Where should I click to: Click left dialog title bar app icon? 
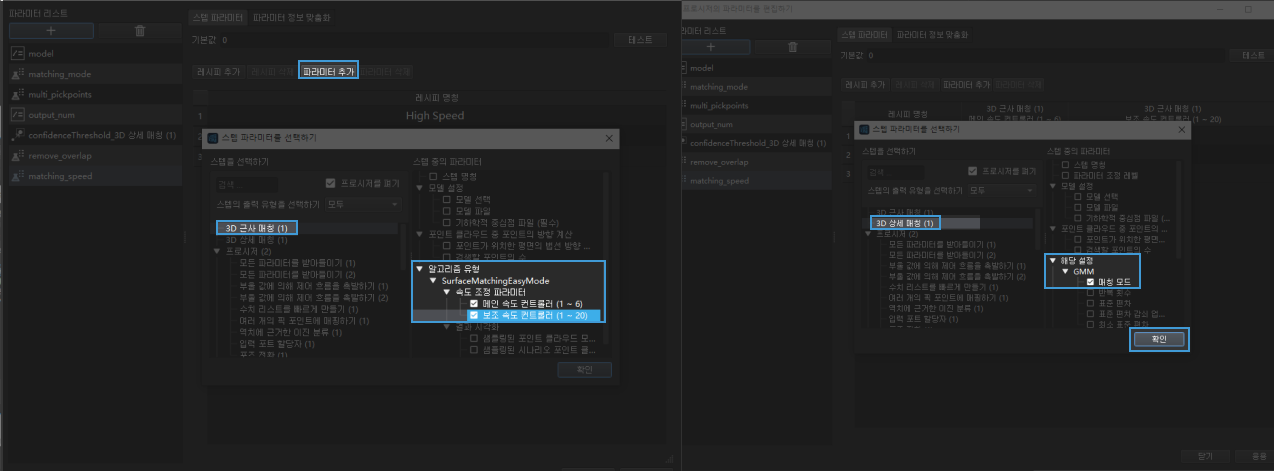click(x=212, y=137)
